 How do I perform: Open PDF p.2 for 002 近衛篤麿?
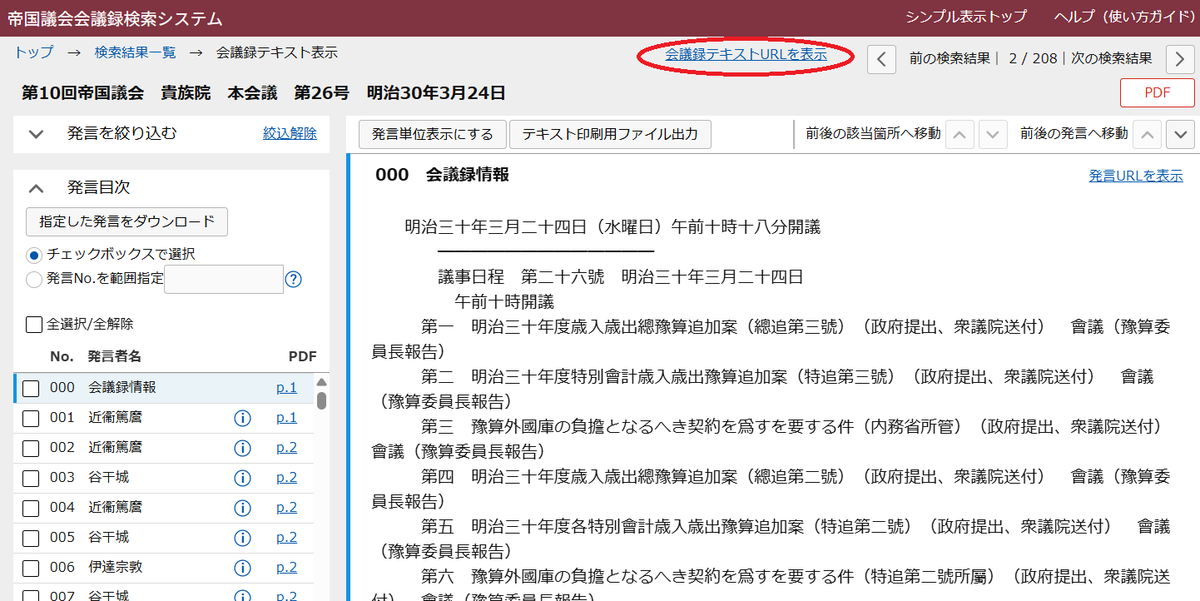(x=287, y=447)
